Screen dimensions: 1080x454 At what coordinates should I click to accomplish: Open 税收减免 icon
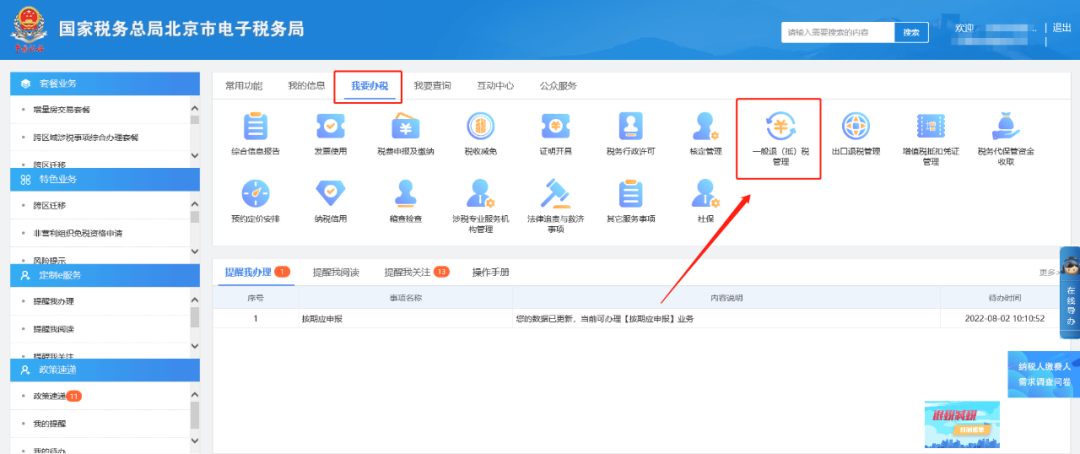click(481, 127)
